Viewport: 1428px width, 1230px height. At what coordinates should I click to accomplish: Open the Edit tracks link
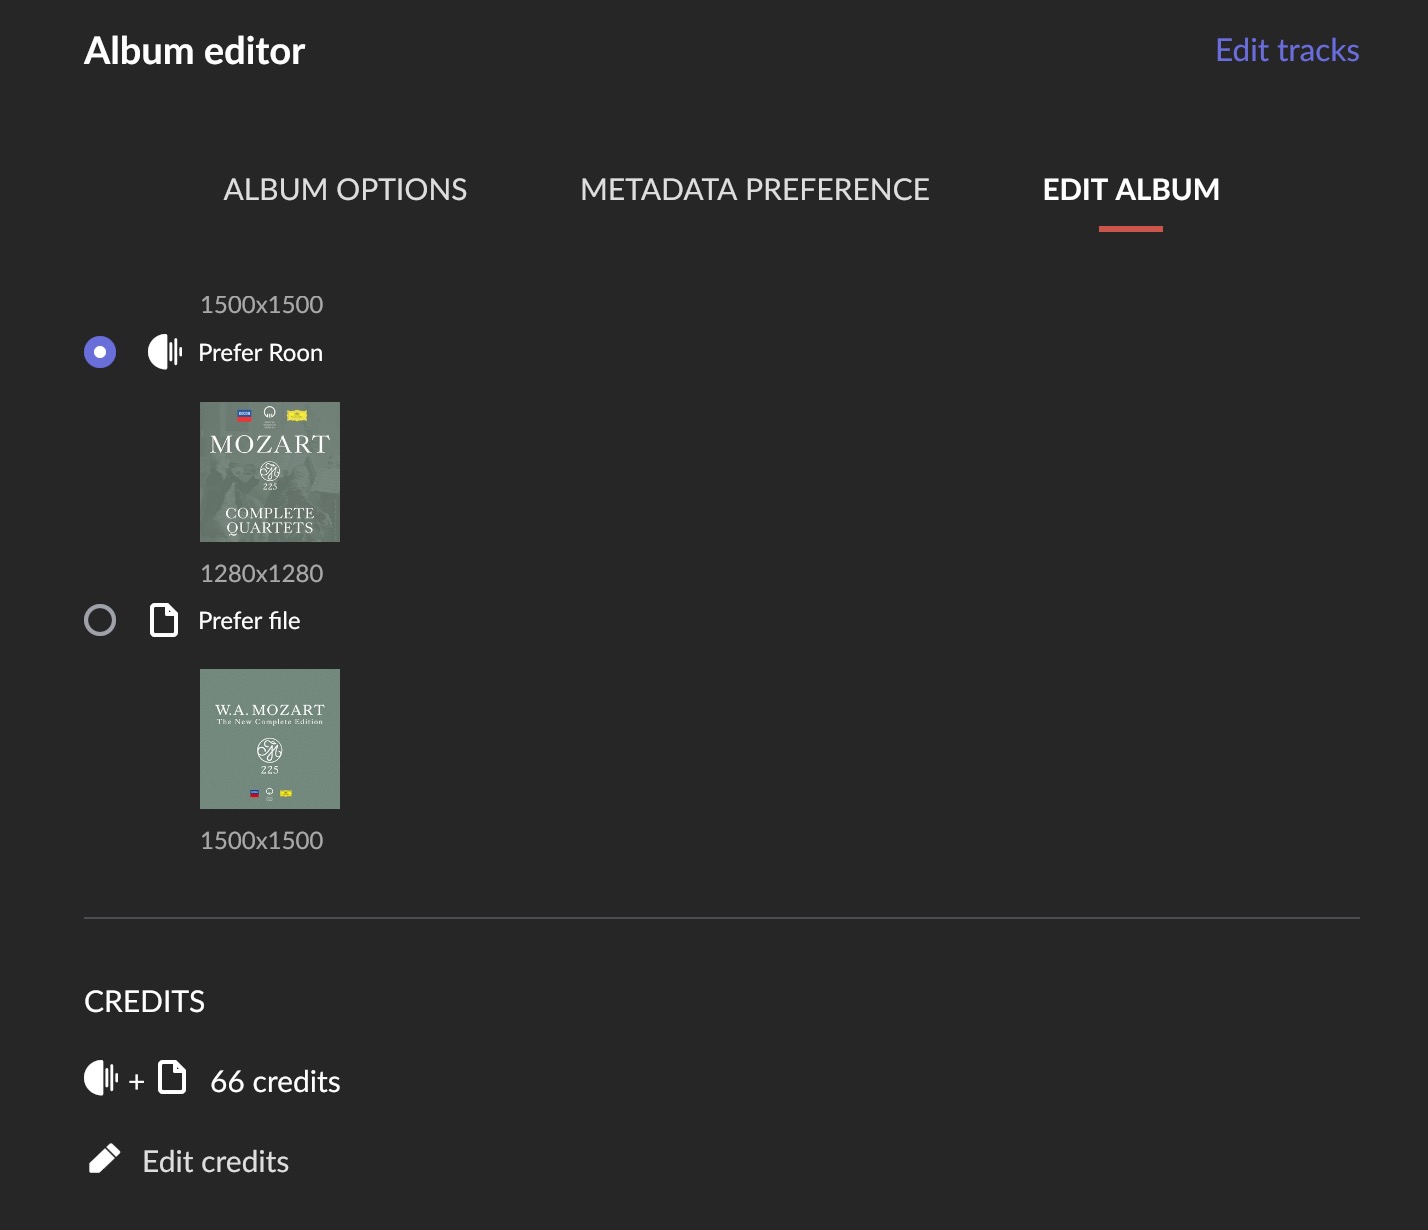(x=1287, y=51)
